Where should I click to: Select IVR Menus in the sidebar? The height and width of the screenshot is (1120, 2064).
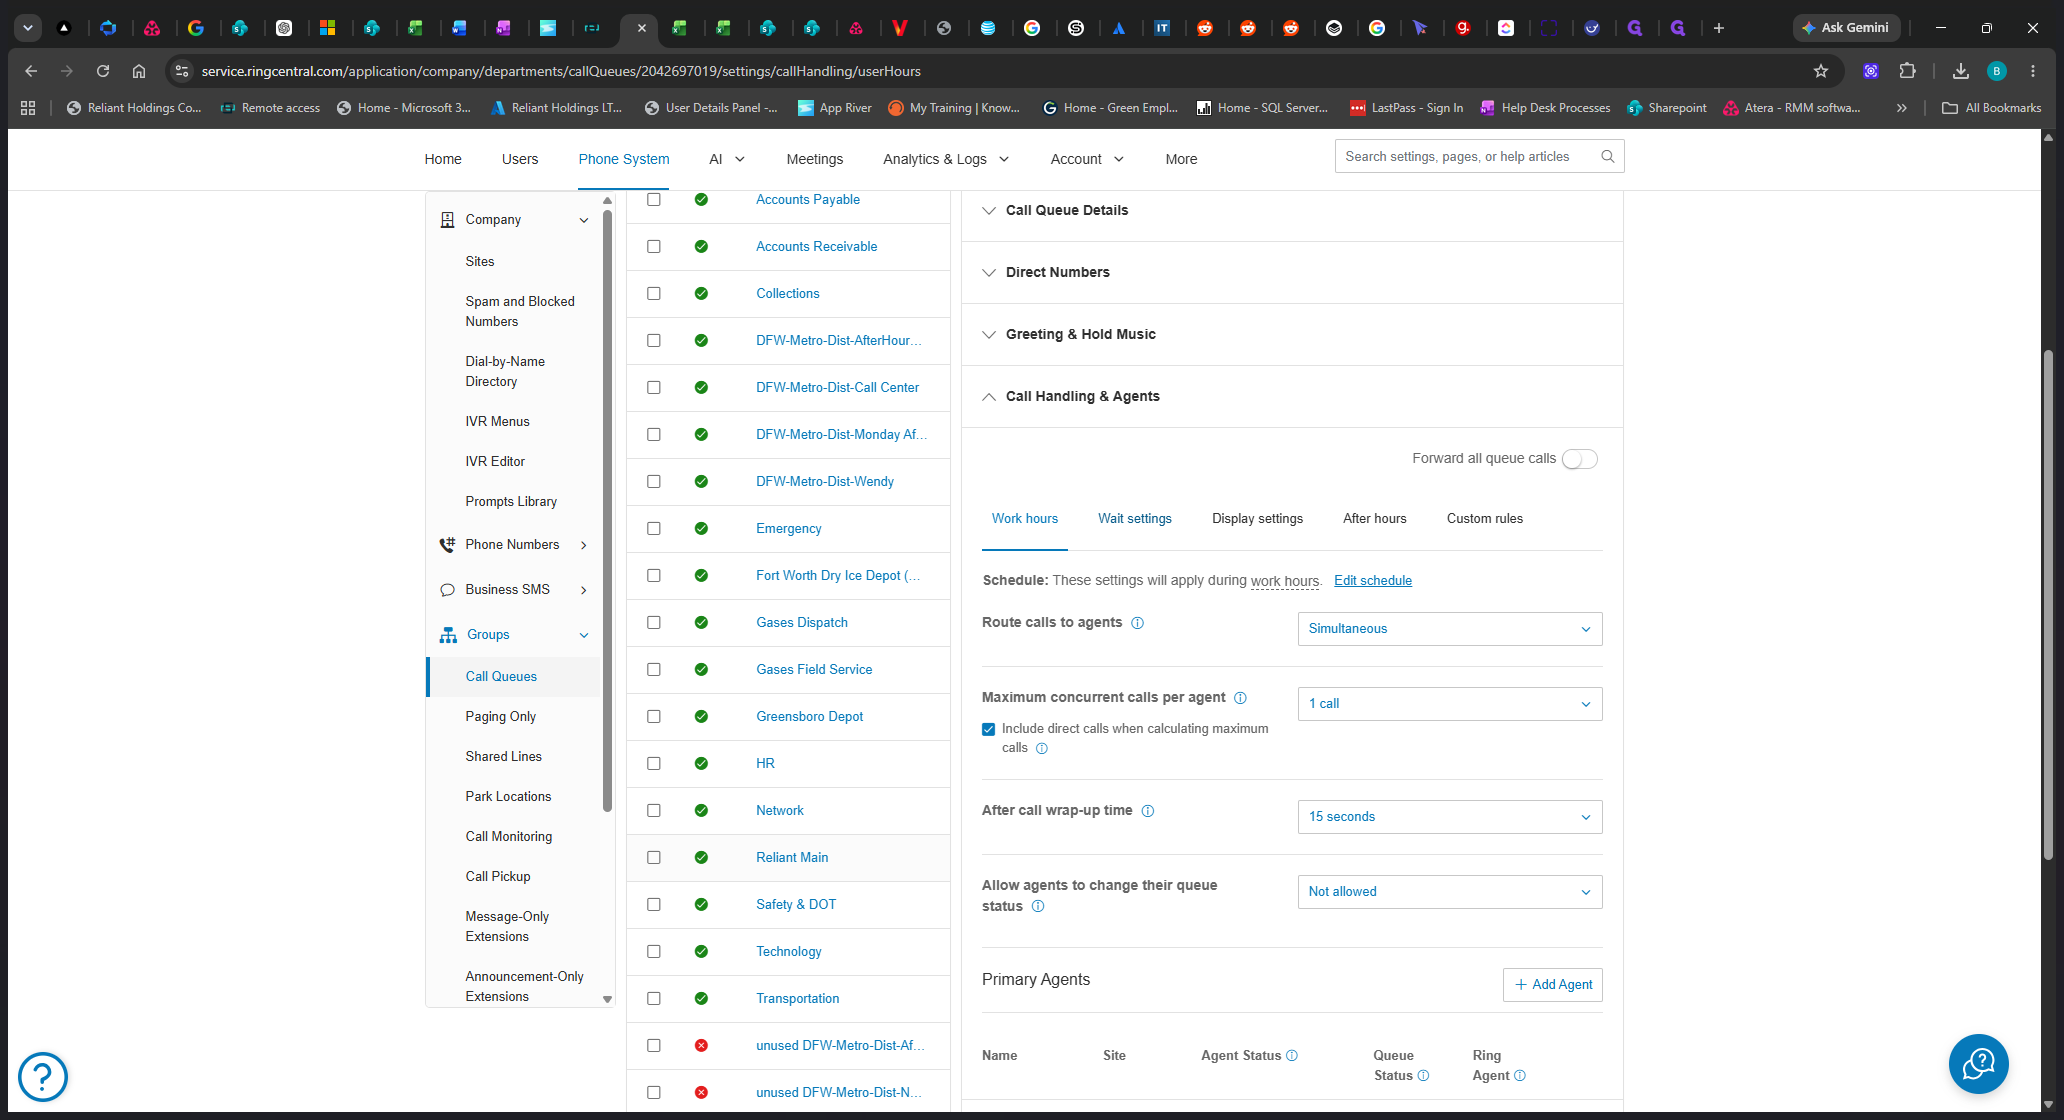(x=497, y=422)
